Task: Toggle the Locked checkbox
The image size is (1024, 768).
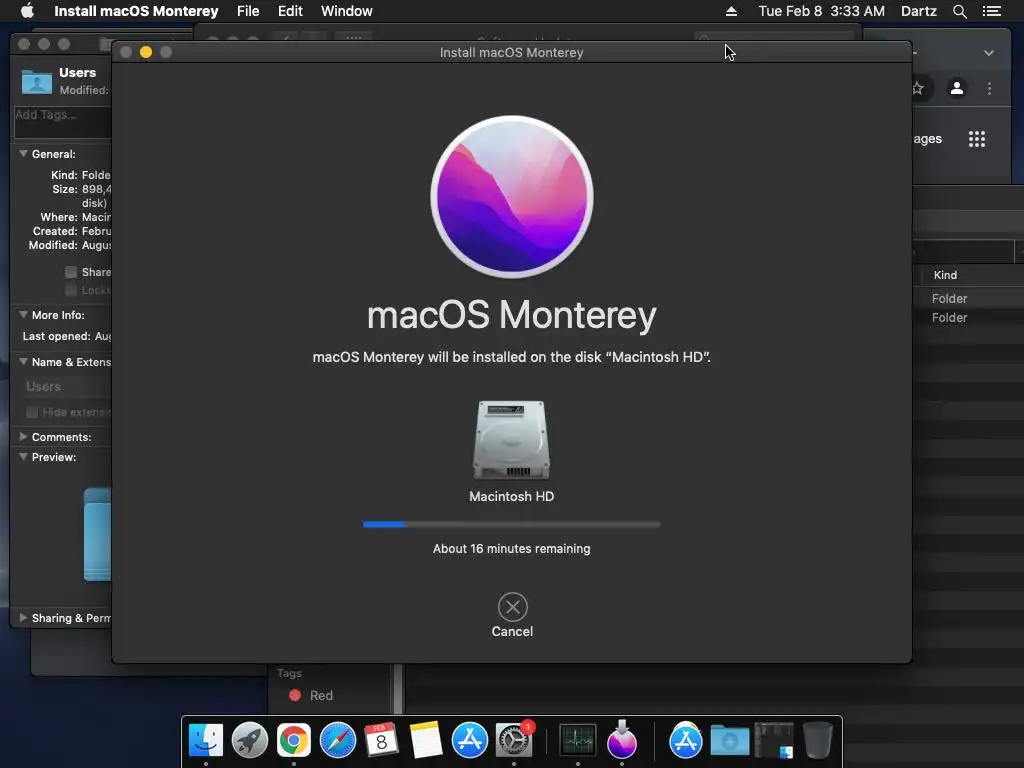Action: [71, 289]
